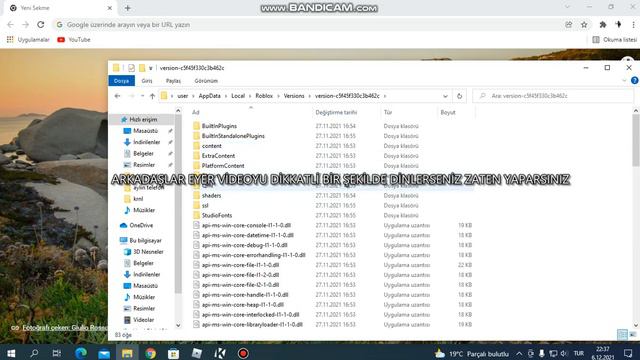This screenshot has height=360, width=640.
Task: Open recent locations dropdown arrow
Action: click(x=142, y=96)
